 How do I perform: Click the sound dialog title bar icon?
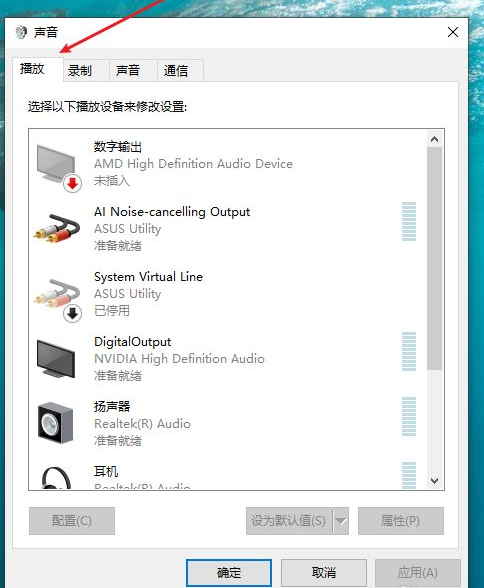tap(21, 32)
